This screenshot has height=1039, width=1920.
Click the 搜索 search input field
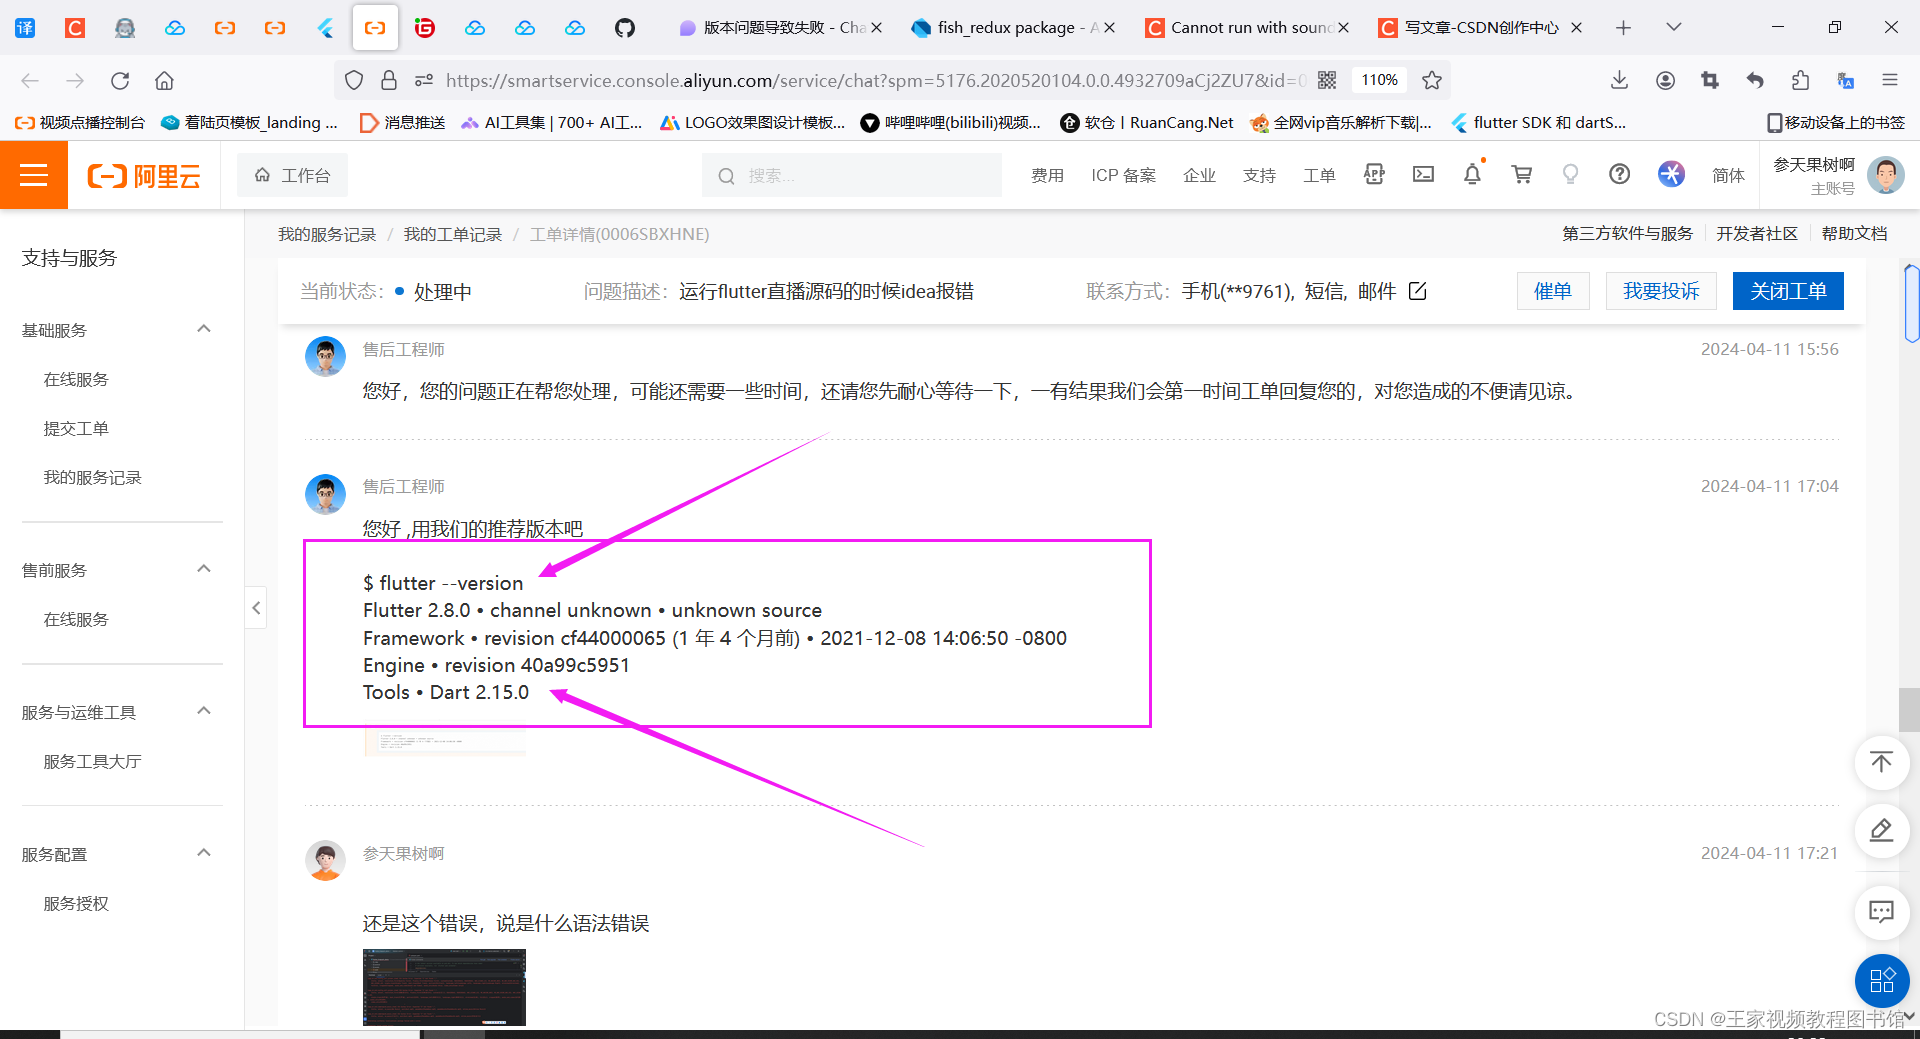(x=850, y=174)
